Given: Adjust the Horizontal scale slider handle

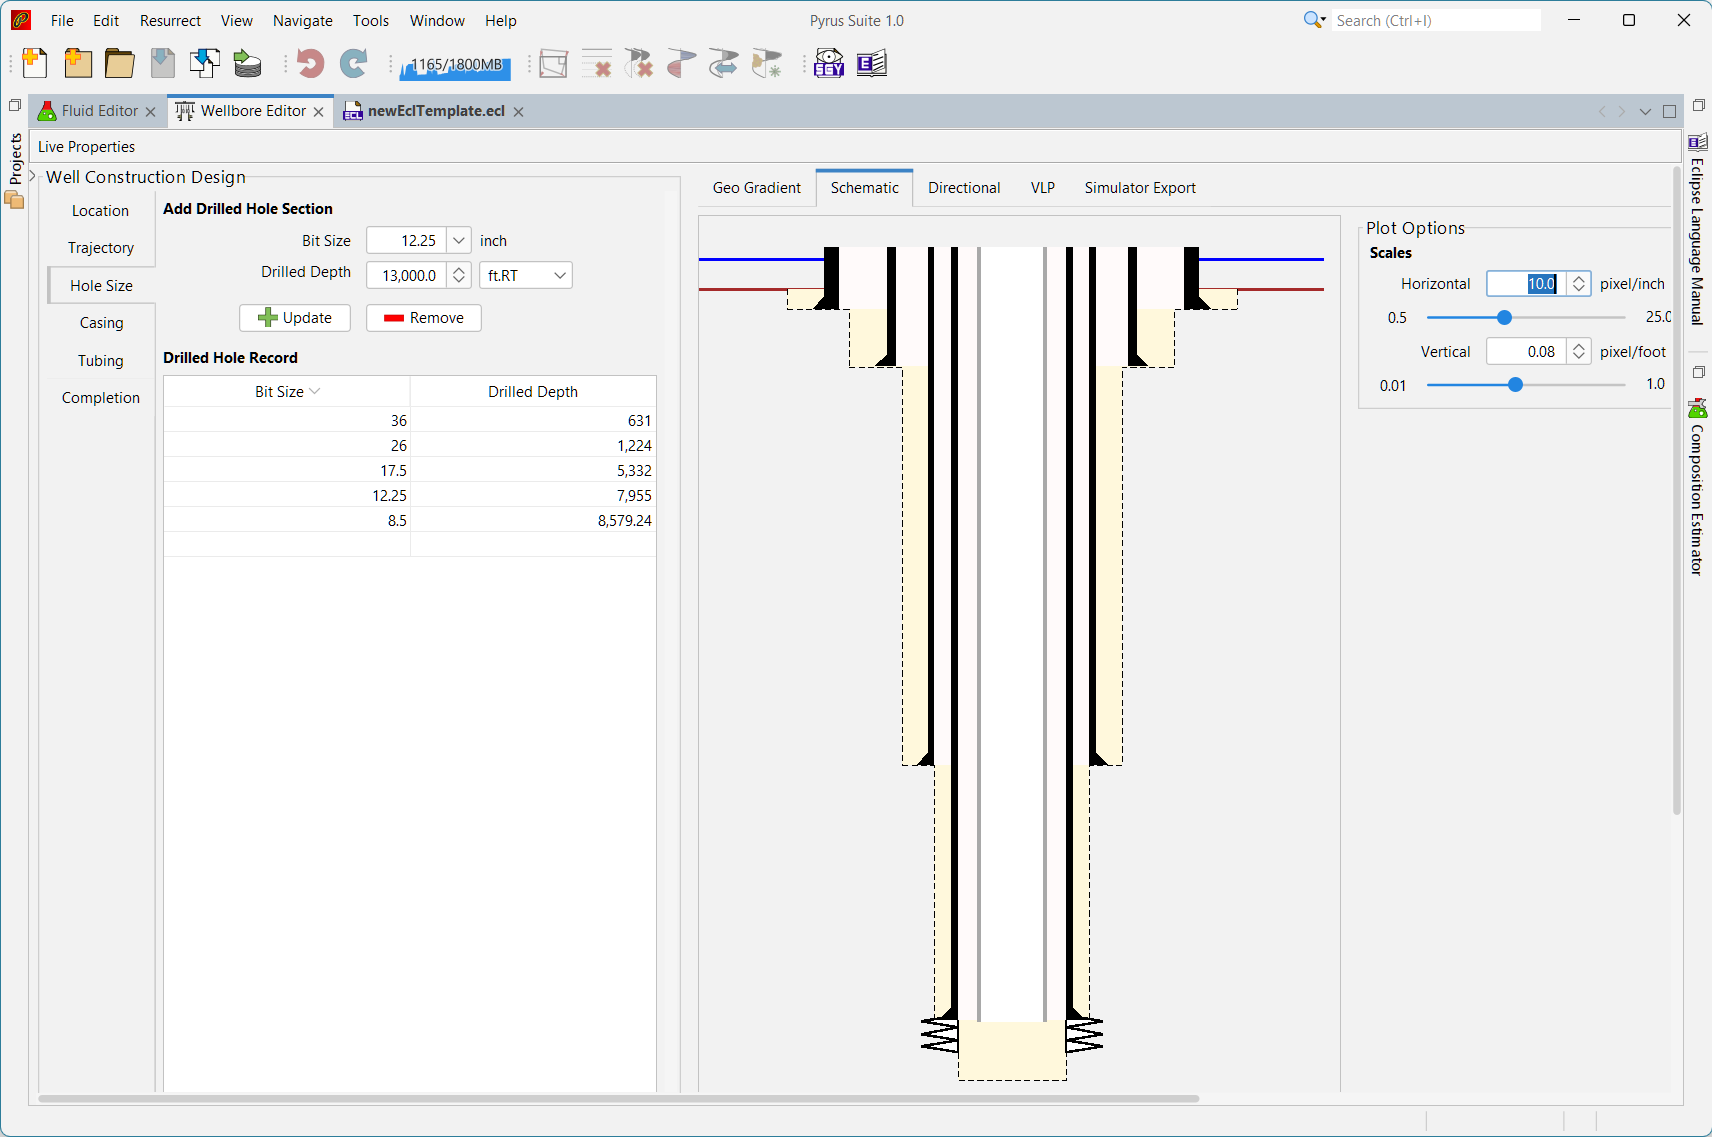Looking at the screenshot, I should click(1504, 318).
